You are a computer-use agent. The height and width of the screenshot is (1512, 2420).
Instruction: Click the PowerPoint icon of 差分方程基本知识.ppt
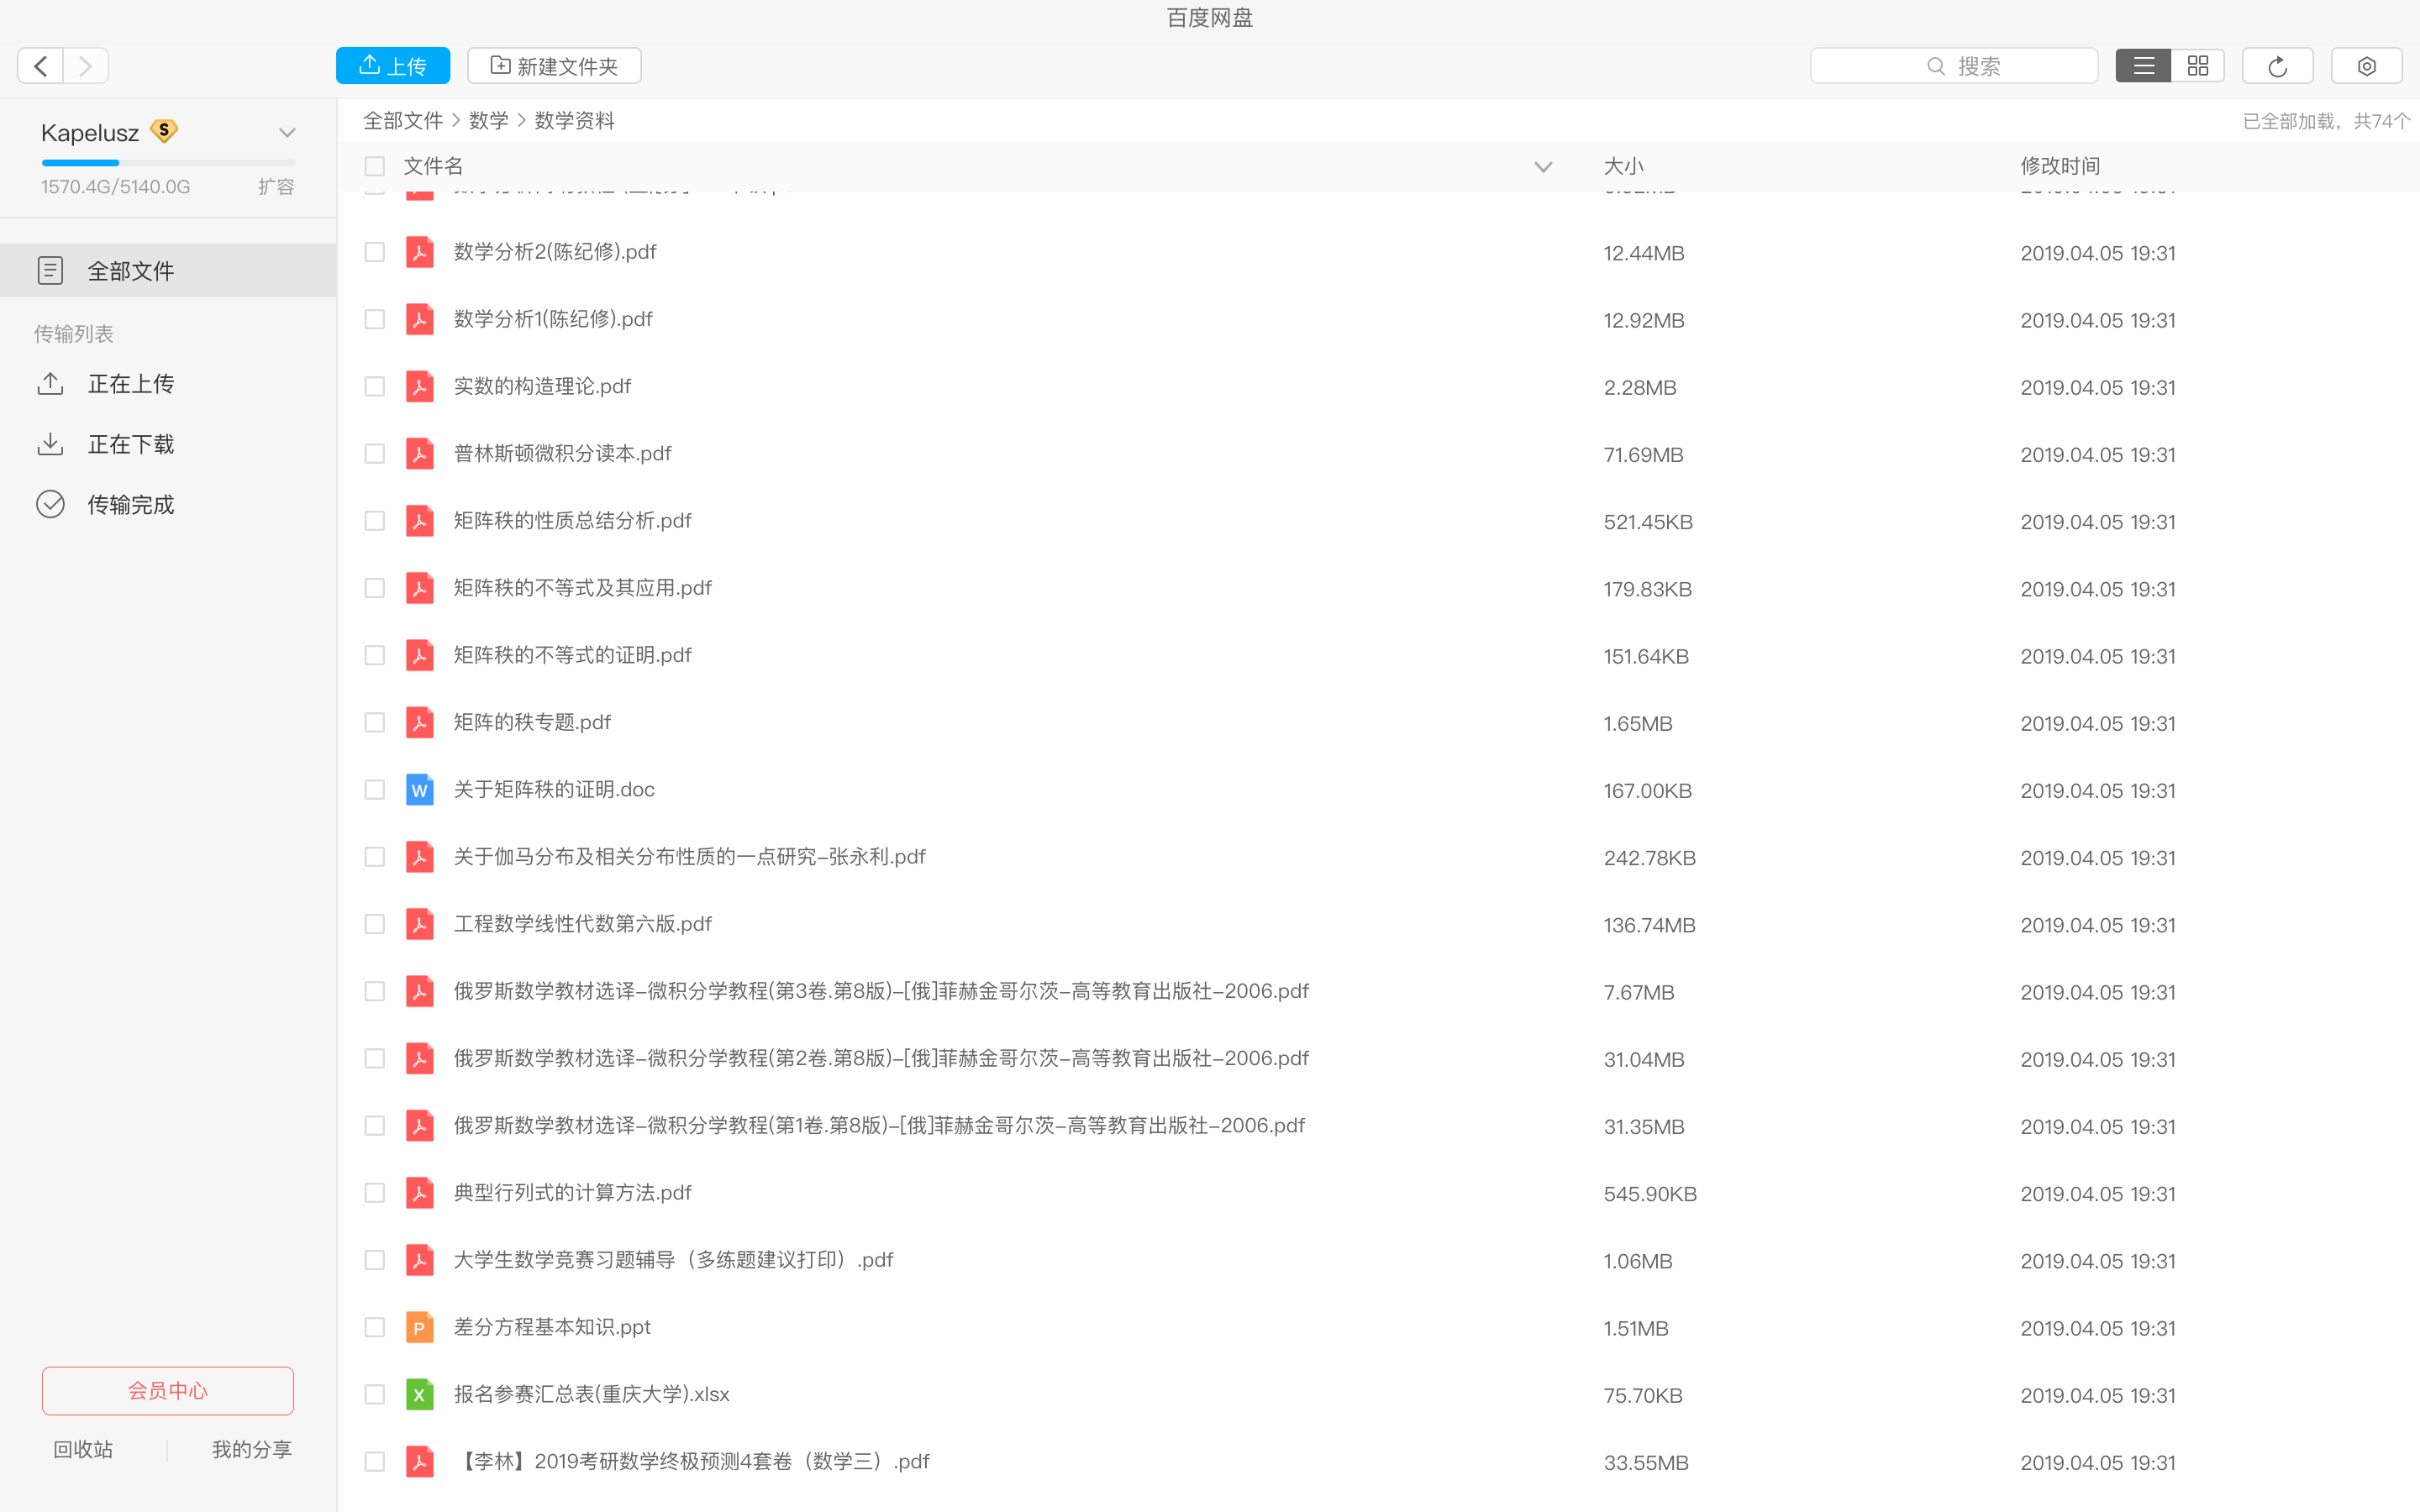pyautogui.click(x=419, y=1327)
